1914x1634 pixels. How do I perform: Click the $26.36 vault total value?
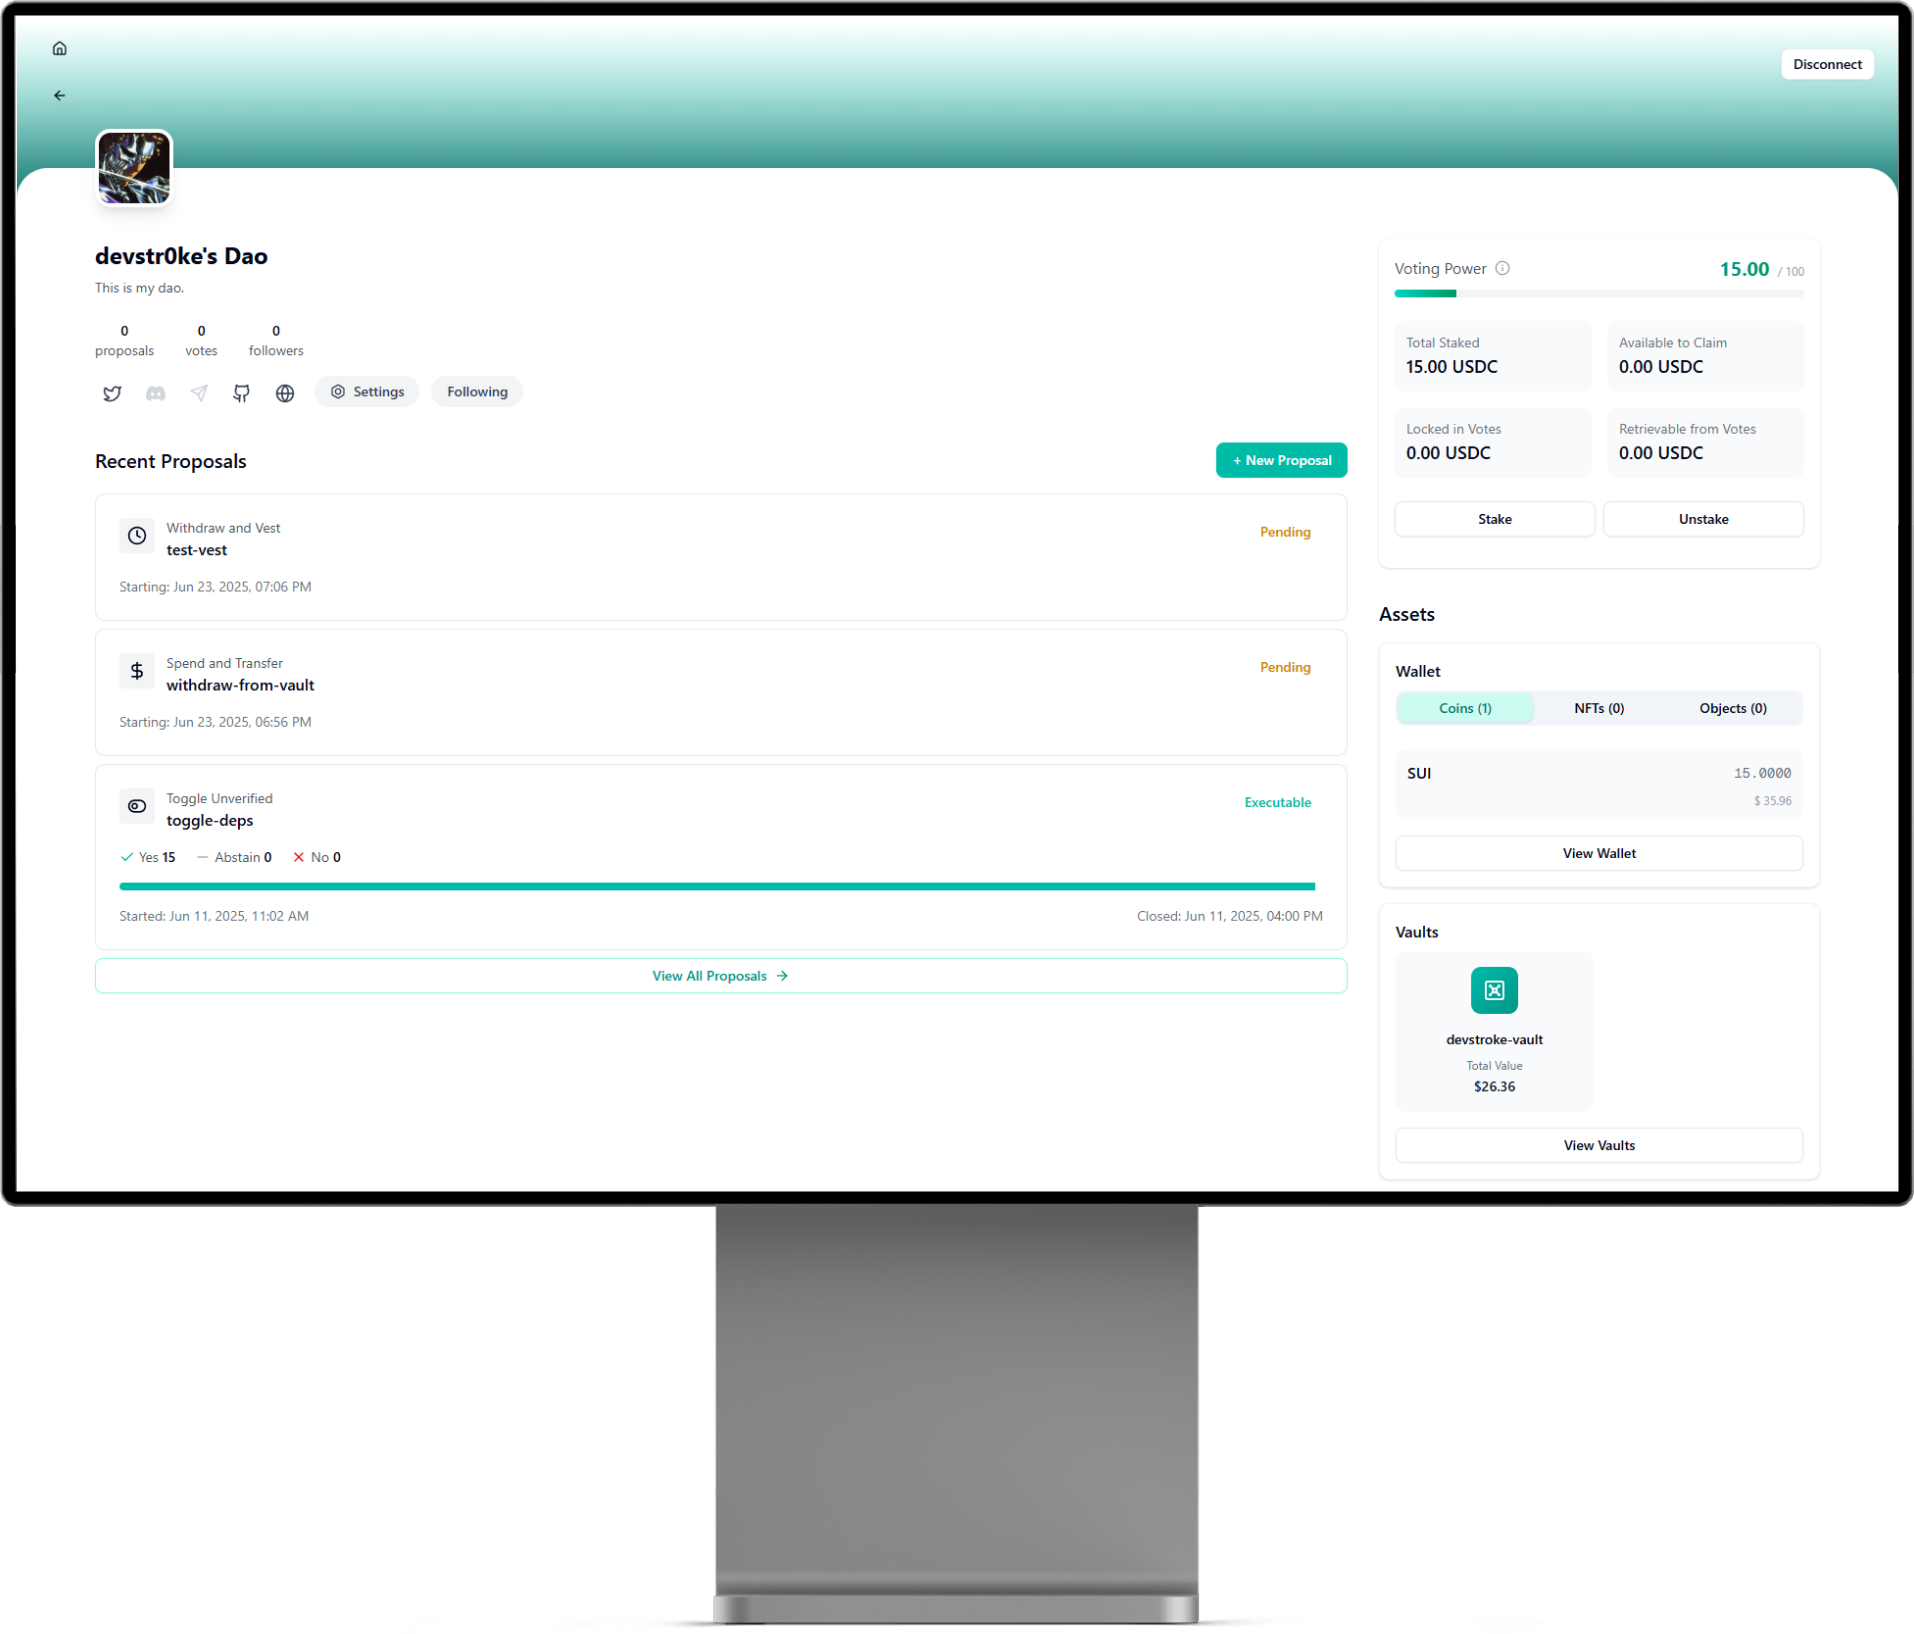1494,1086
